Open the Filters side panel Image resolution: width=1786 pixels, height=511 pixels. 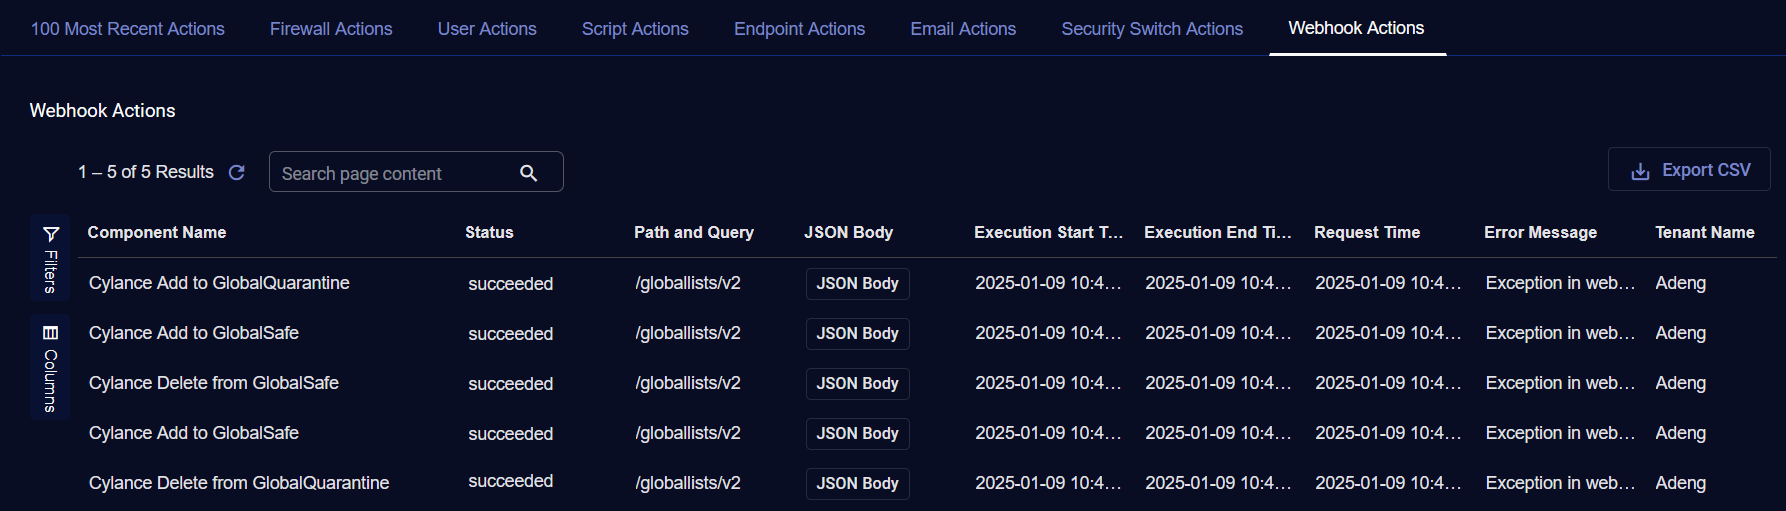pyautogui.click(x=50, y=259)
